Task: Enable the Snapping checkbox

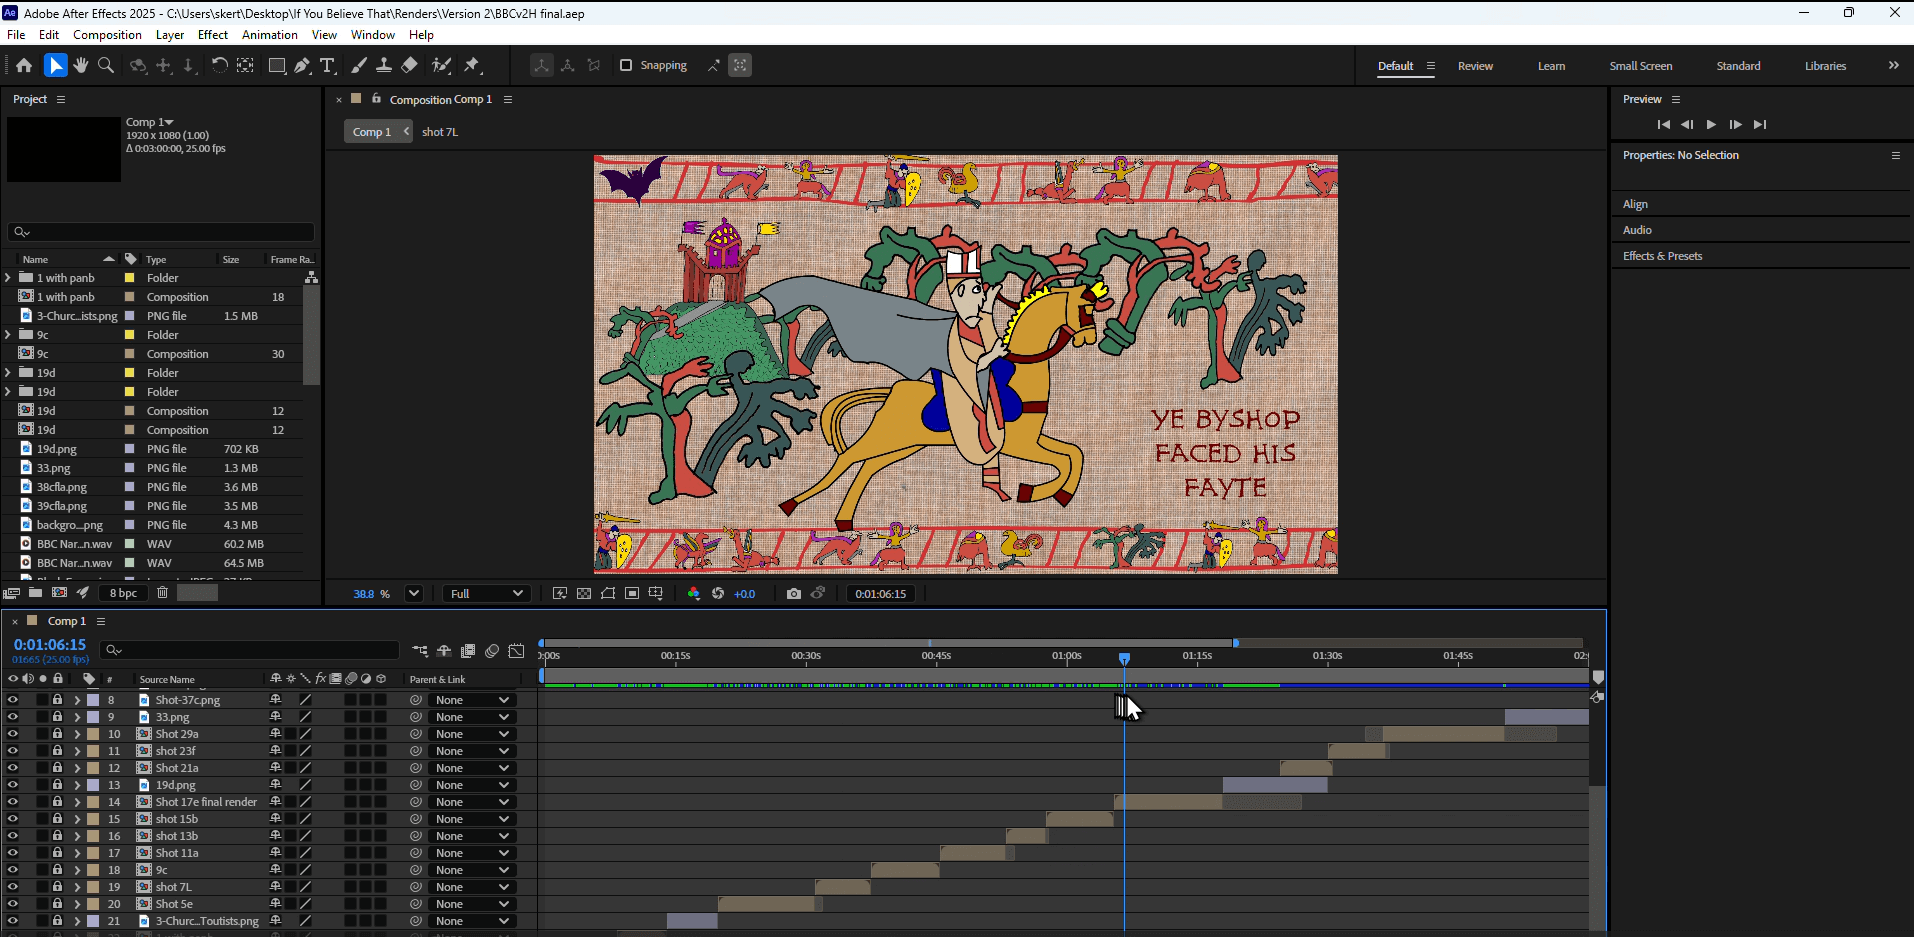Action: click(x=626, y=65)
